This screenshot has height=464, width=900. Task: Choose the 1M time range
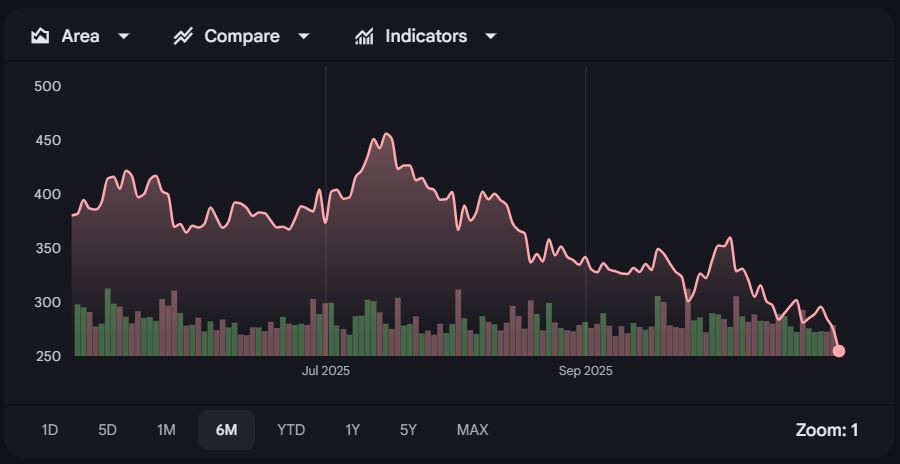click(x=166, y=430)
